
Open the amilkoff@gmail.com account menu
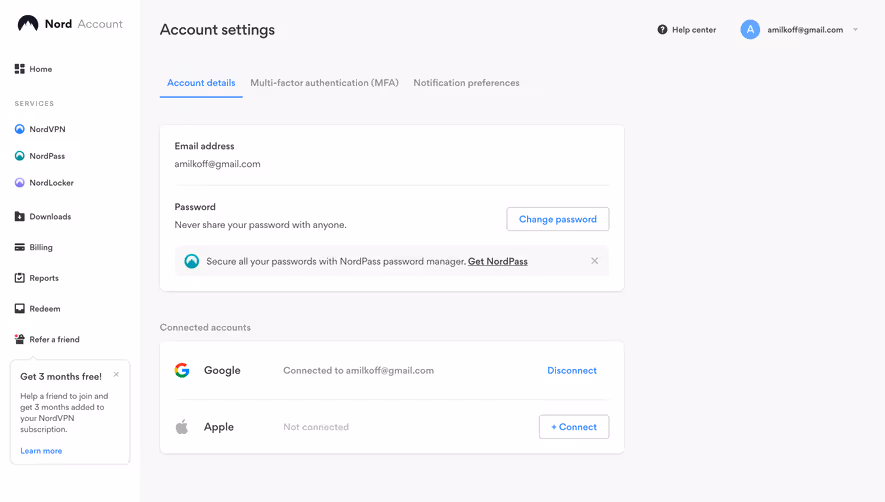(805, 29)
